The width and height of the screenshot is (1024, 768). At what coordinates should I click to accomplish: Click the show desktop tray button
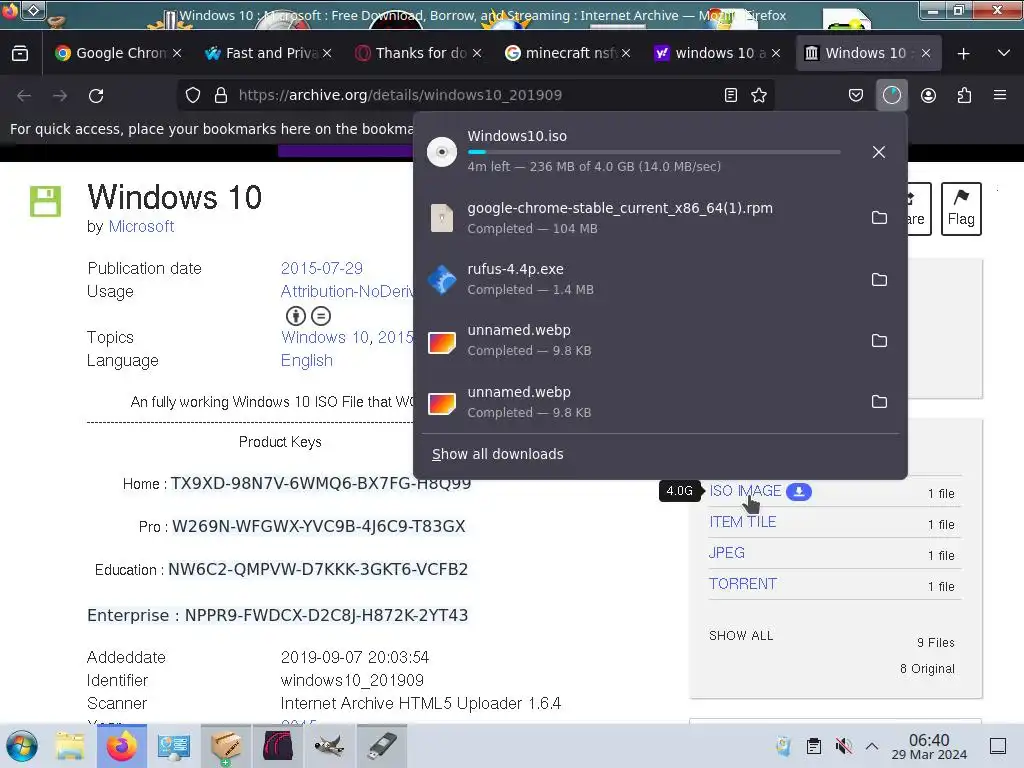(x=998, y=746)
